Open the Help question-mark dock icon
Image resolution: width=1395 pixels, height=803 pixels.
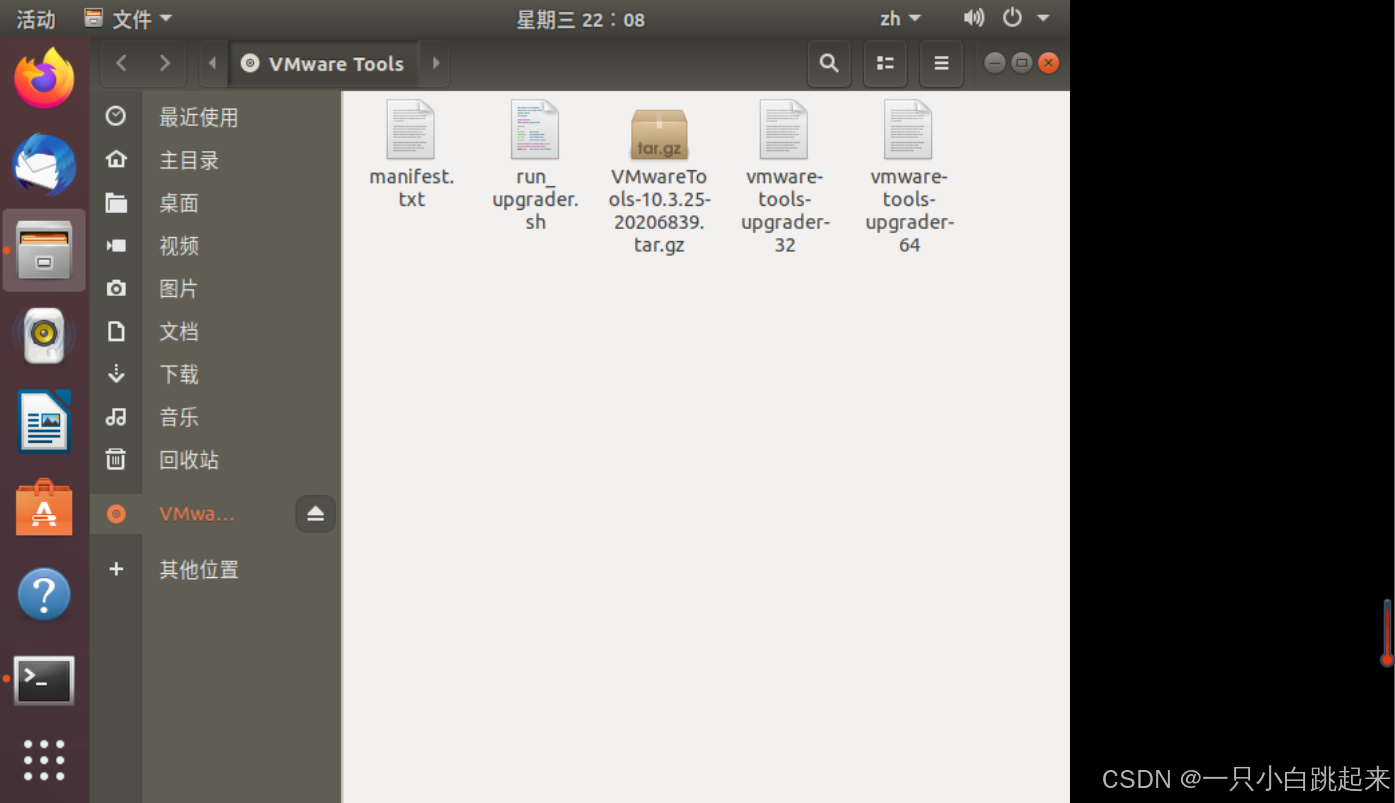(44, 594)
